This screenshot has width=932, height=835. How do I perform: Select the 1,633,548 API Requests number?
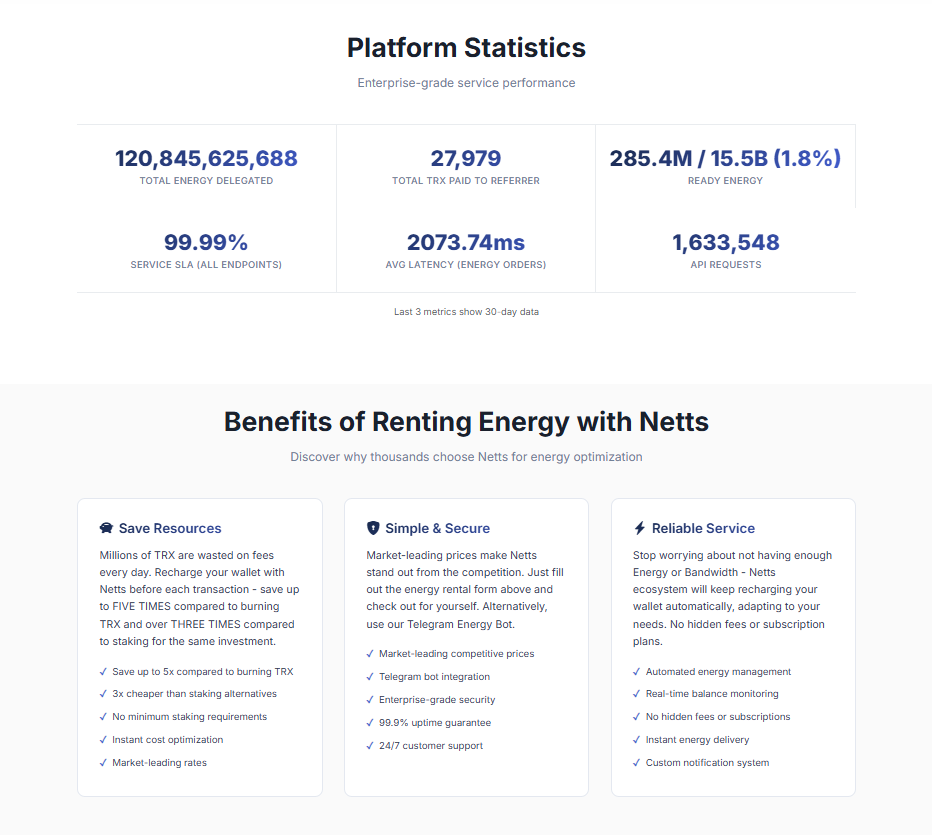pos(725,242)
